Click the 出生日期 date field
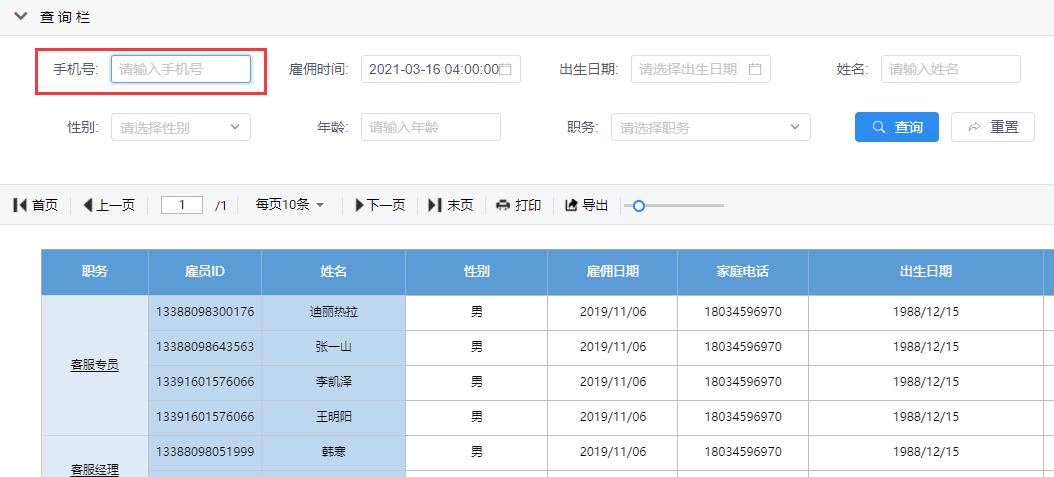1054x477 pixels. click(700, 69)
